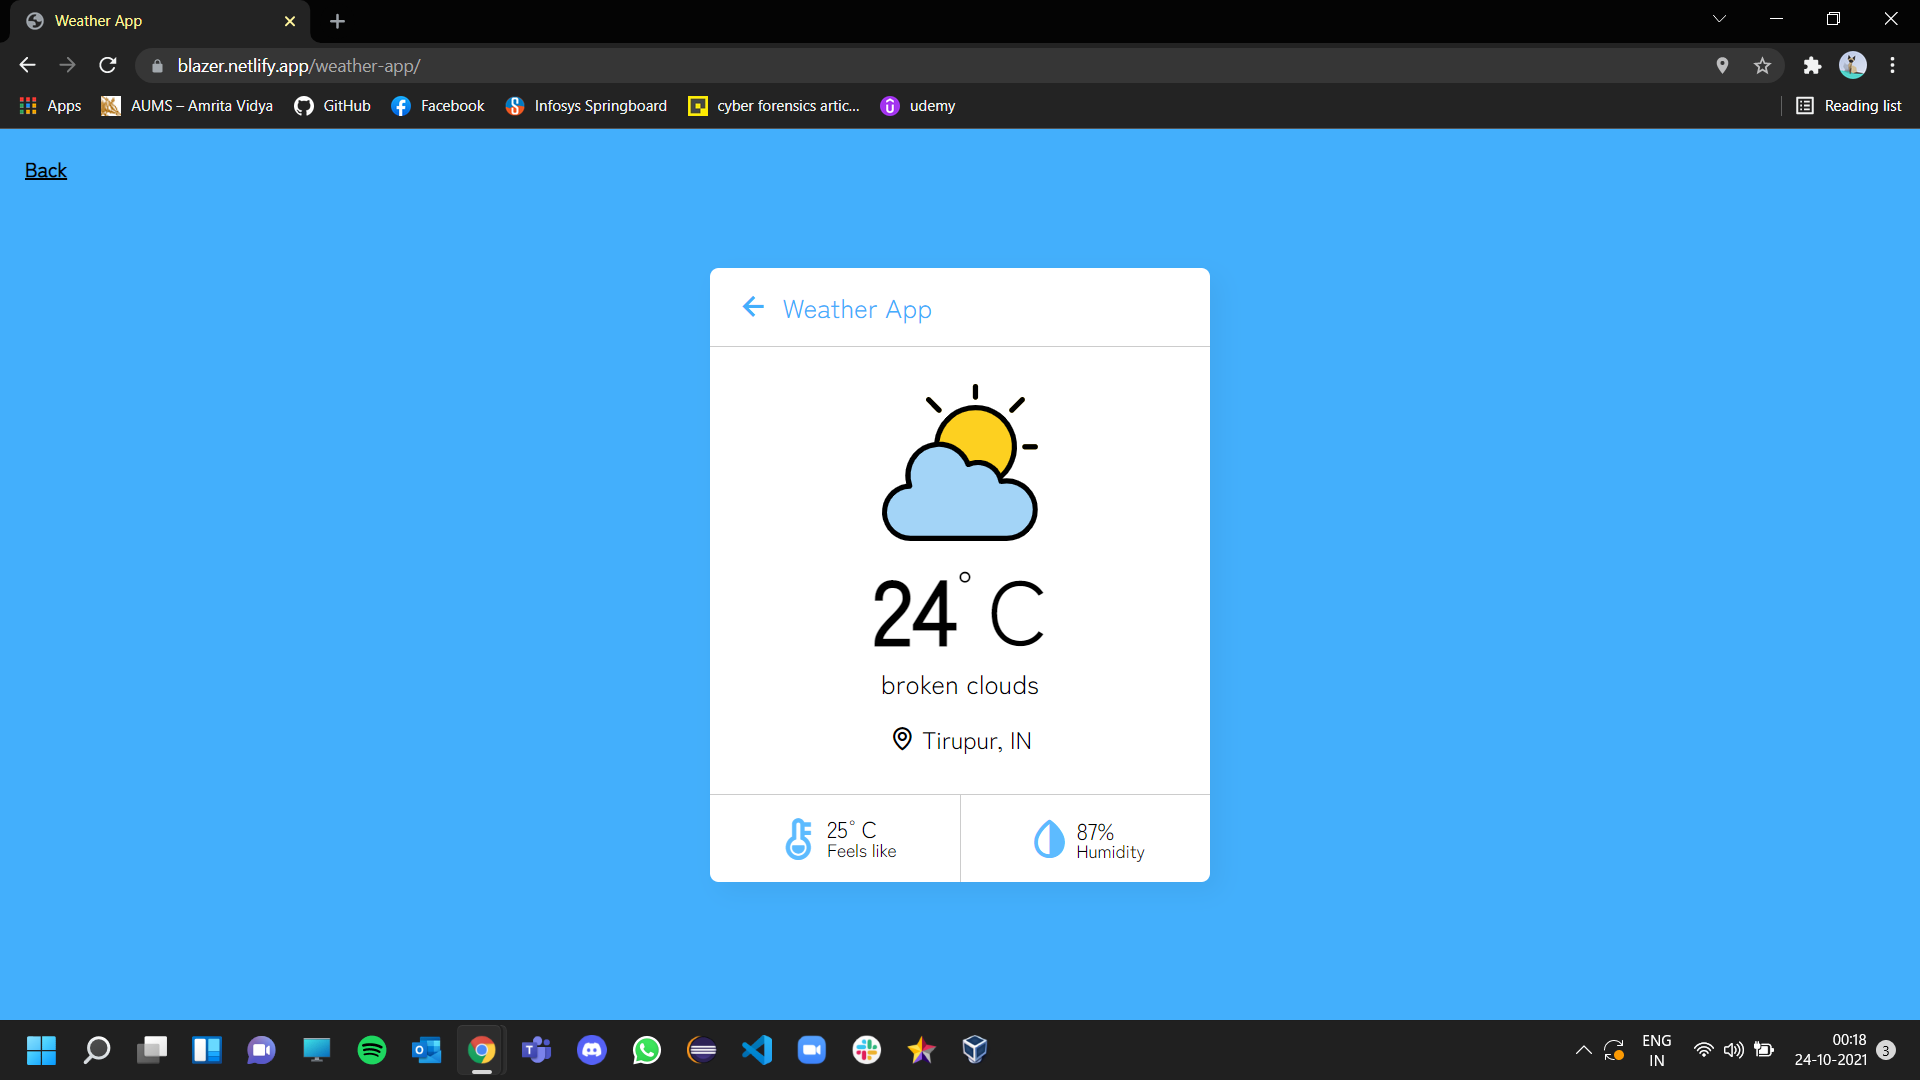Reload the weather page
The height and width of the screenshot is (1080, 1920).
click(x=108, y=66)
